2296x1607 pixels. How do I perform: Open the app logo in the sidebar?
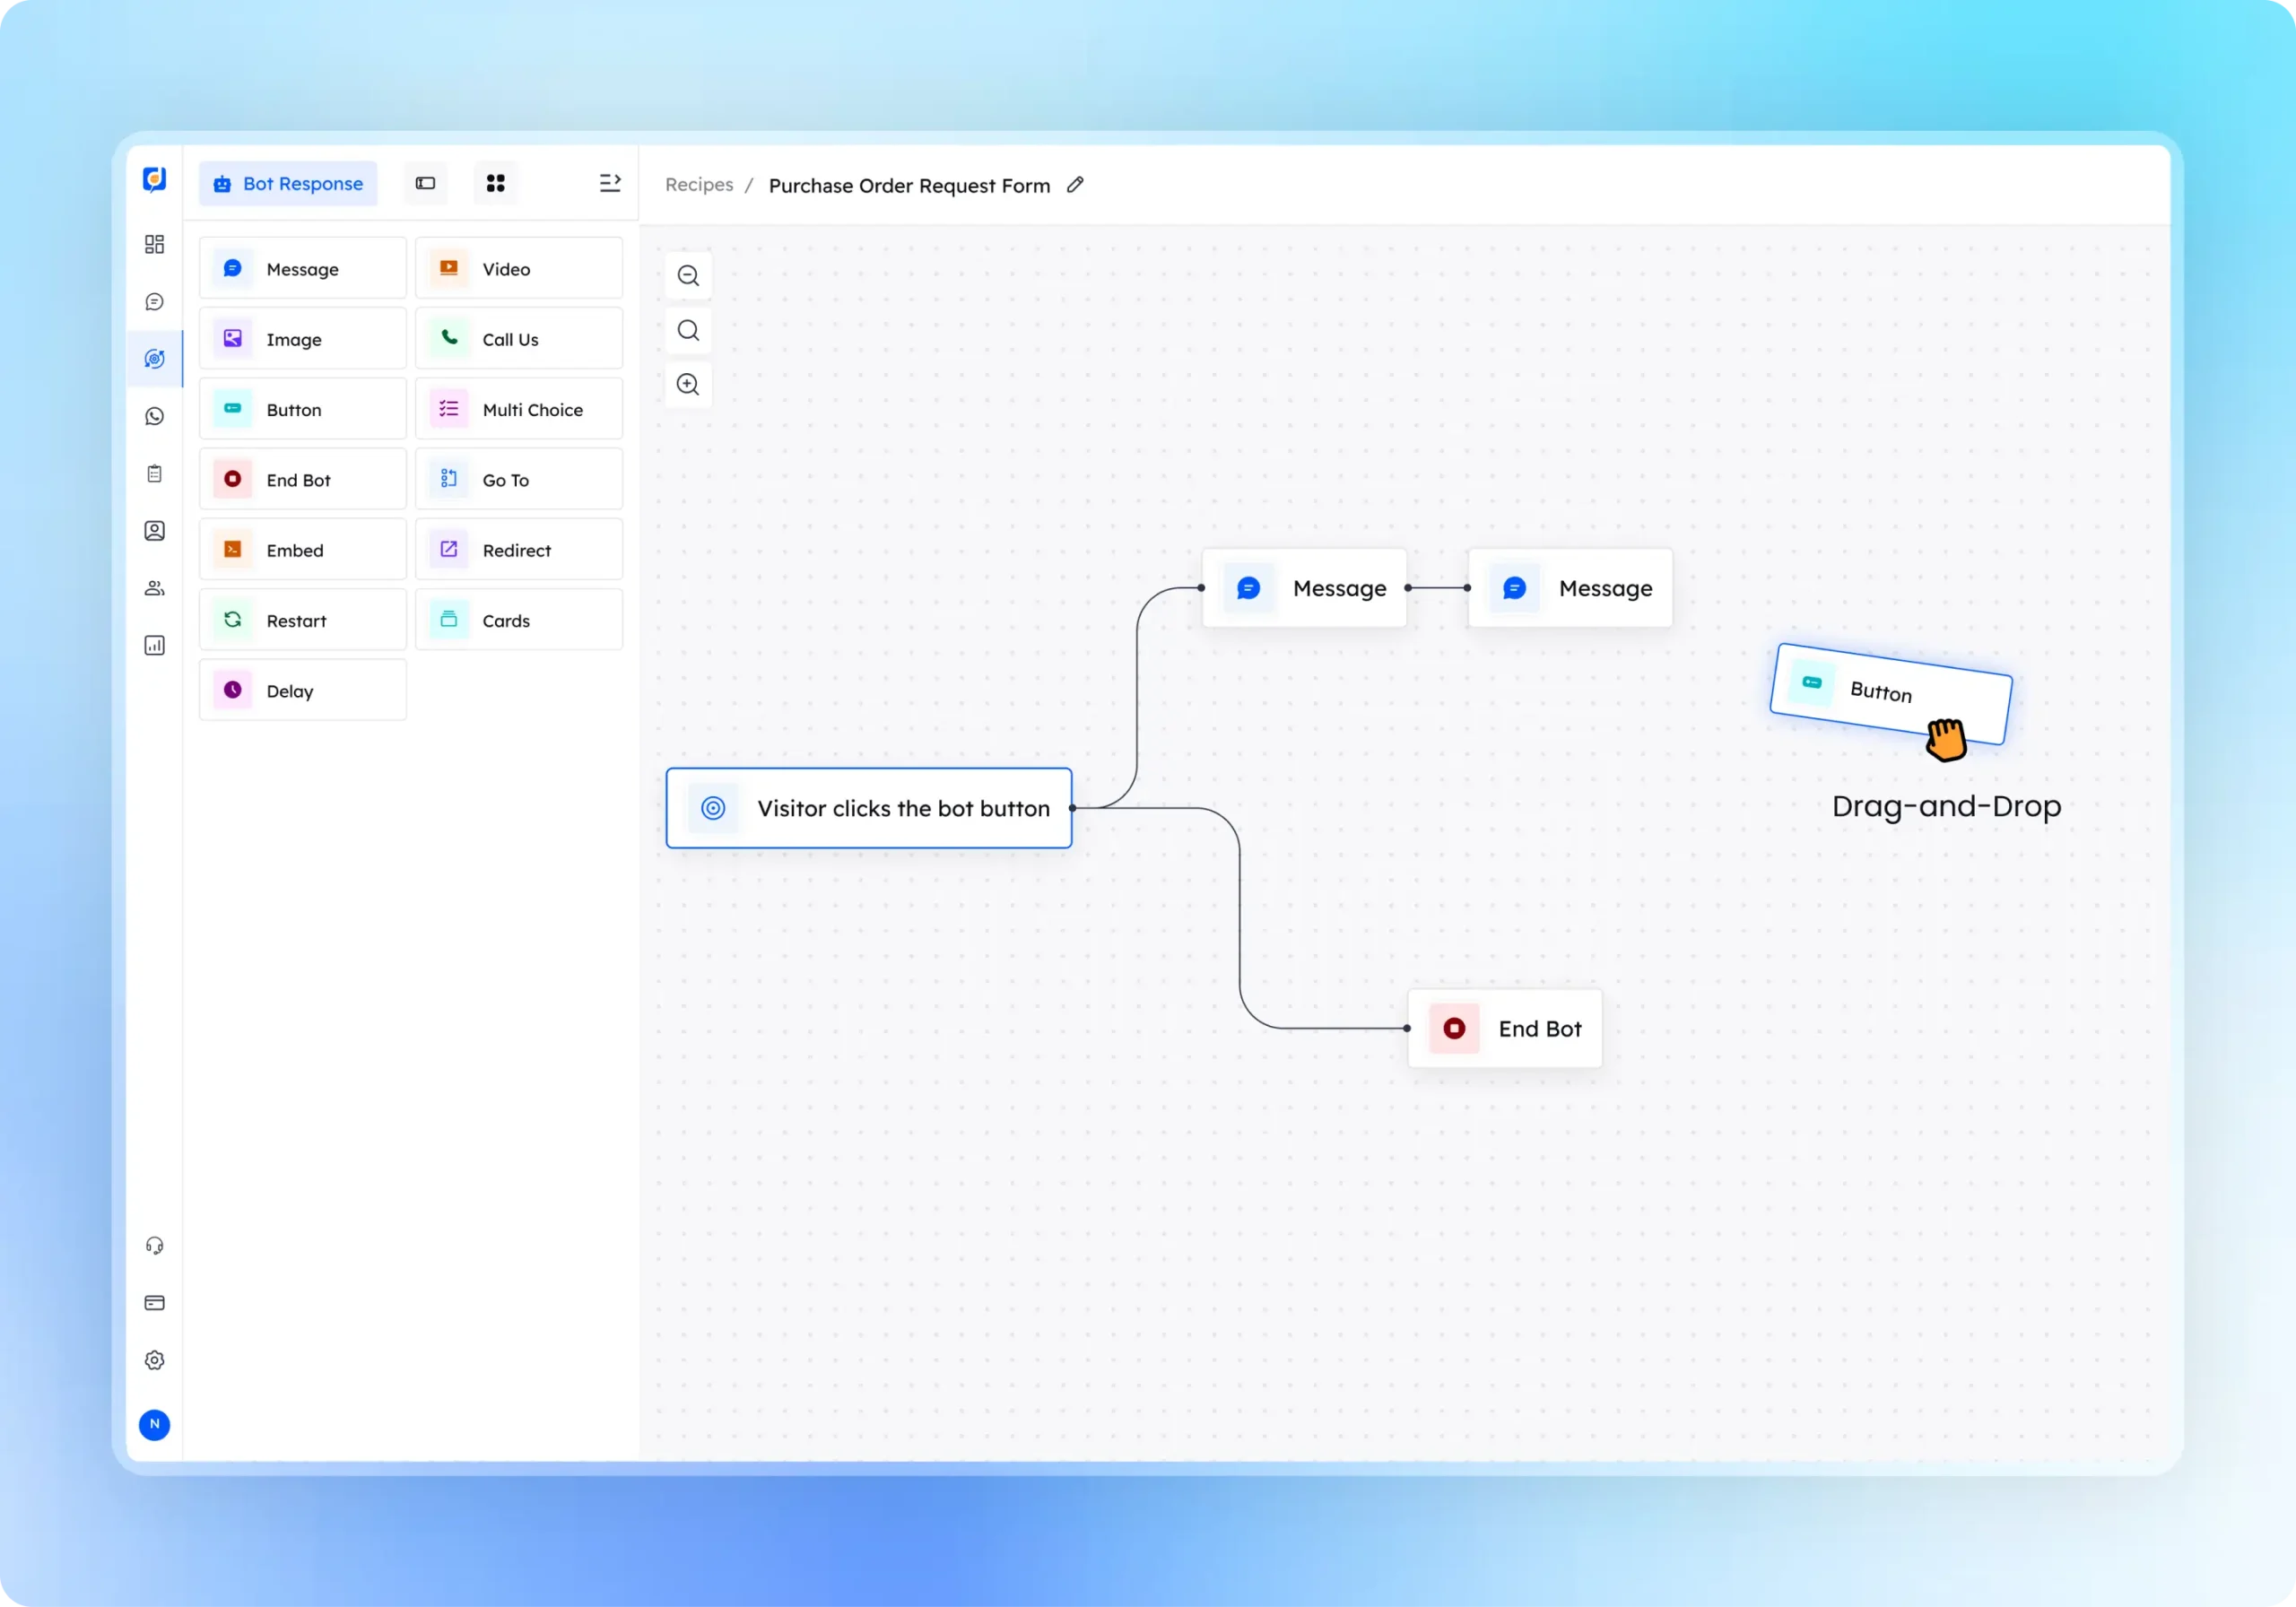(154, 180)
